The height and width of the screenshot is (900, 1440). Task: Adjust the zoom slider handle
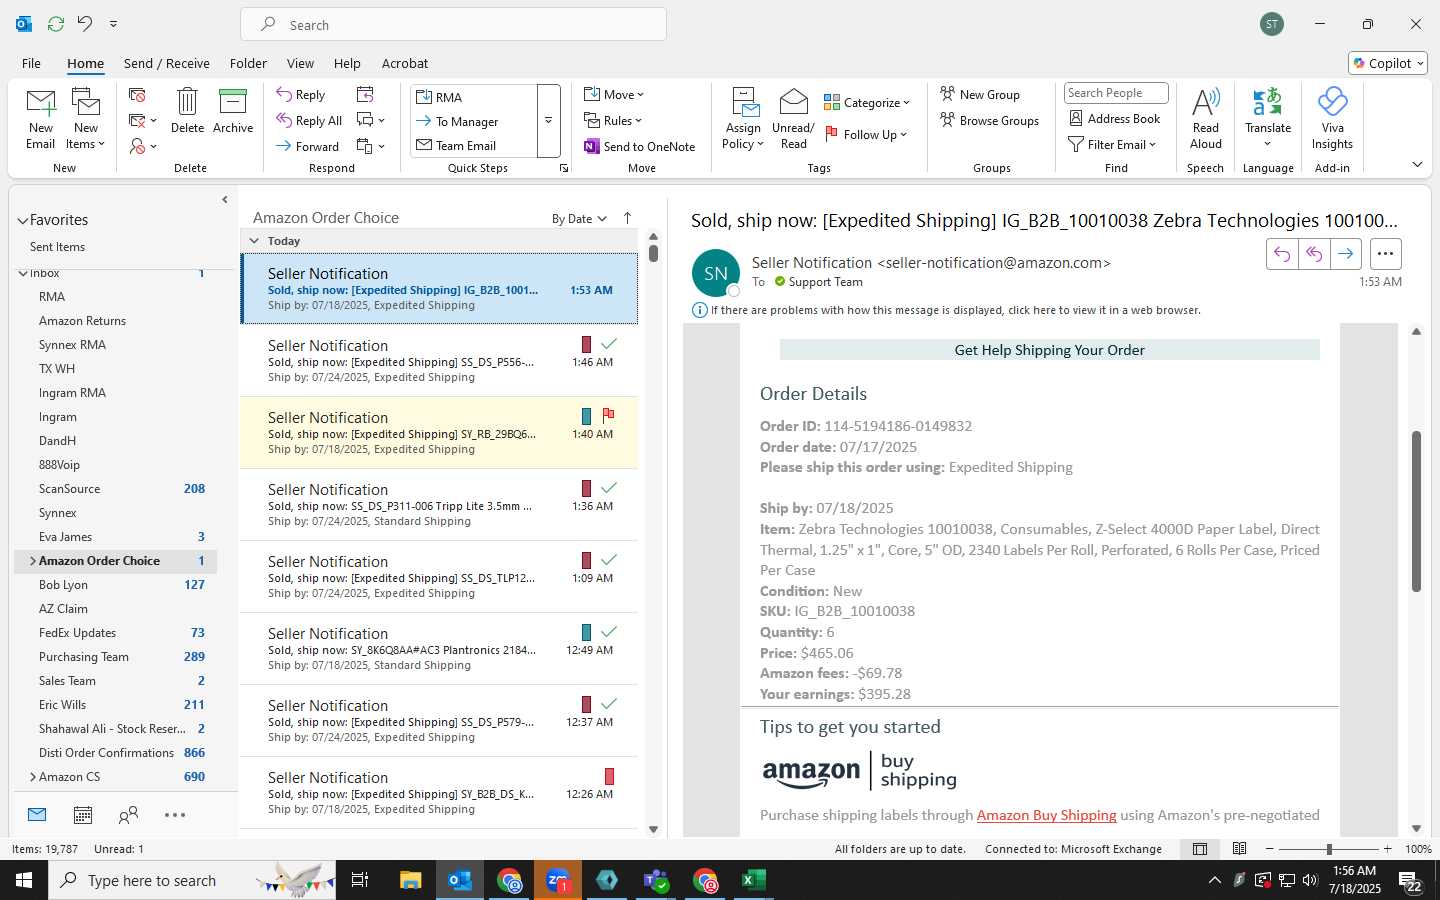click(1329, 849)
